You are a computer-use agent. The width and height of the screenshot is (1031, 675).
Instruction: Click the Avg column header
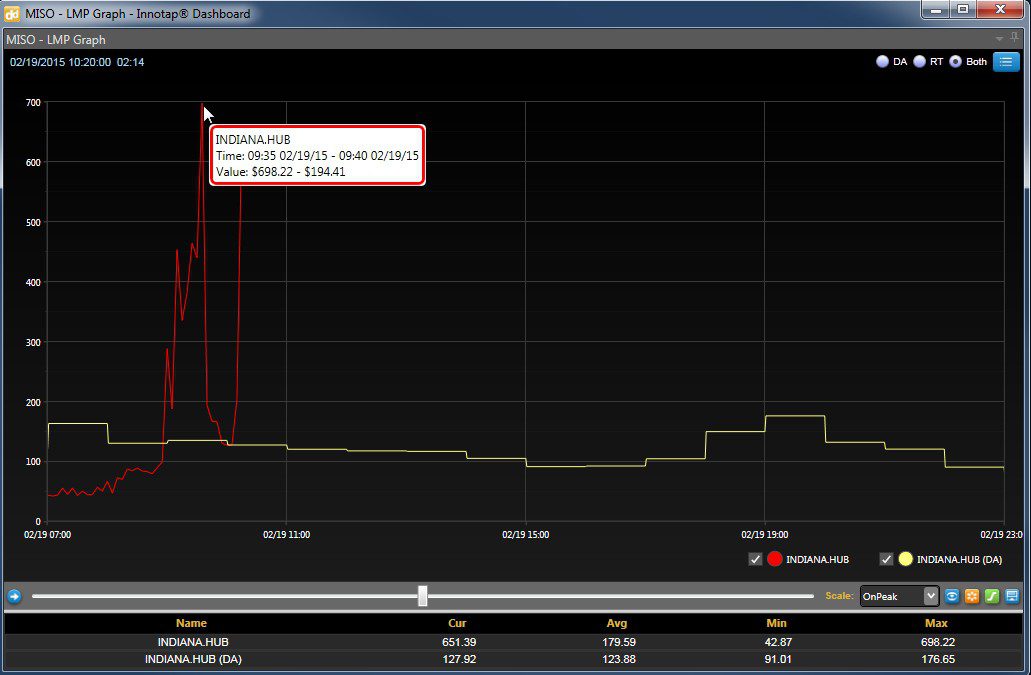coord(617,623)
